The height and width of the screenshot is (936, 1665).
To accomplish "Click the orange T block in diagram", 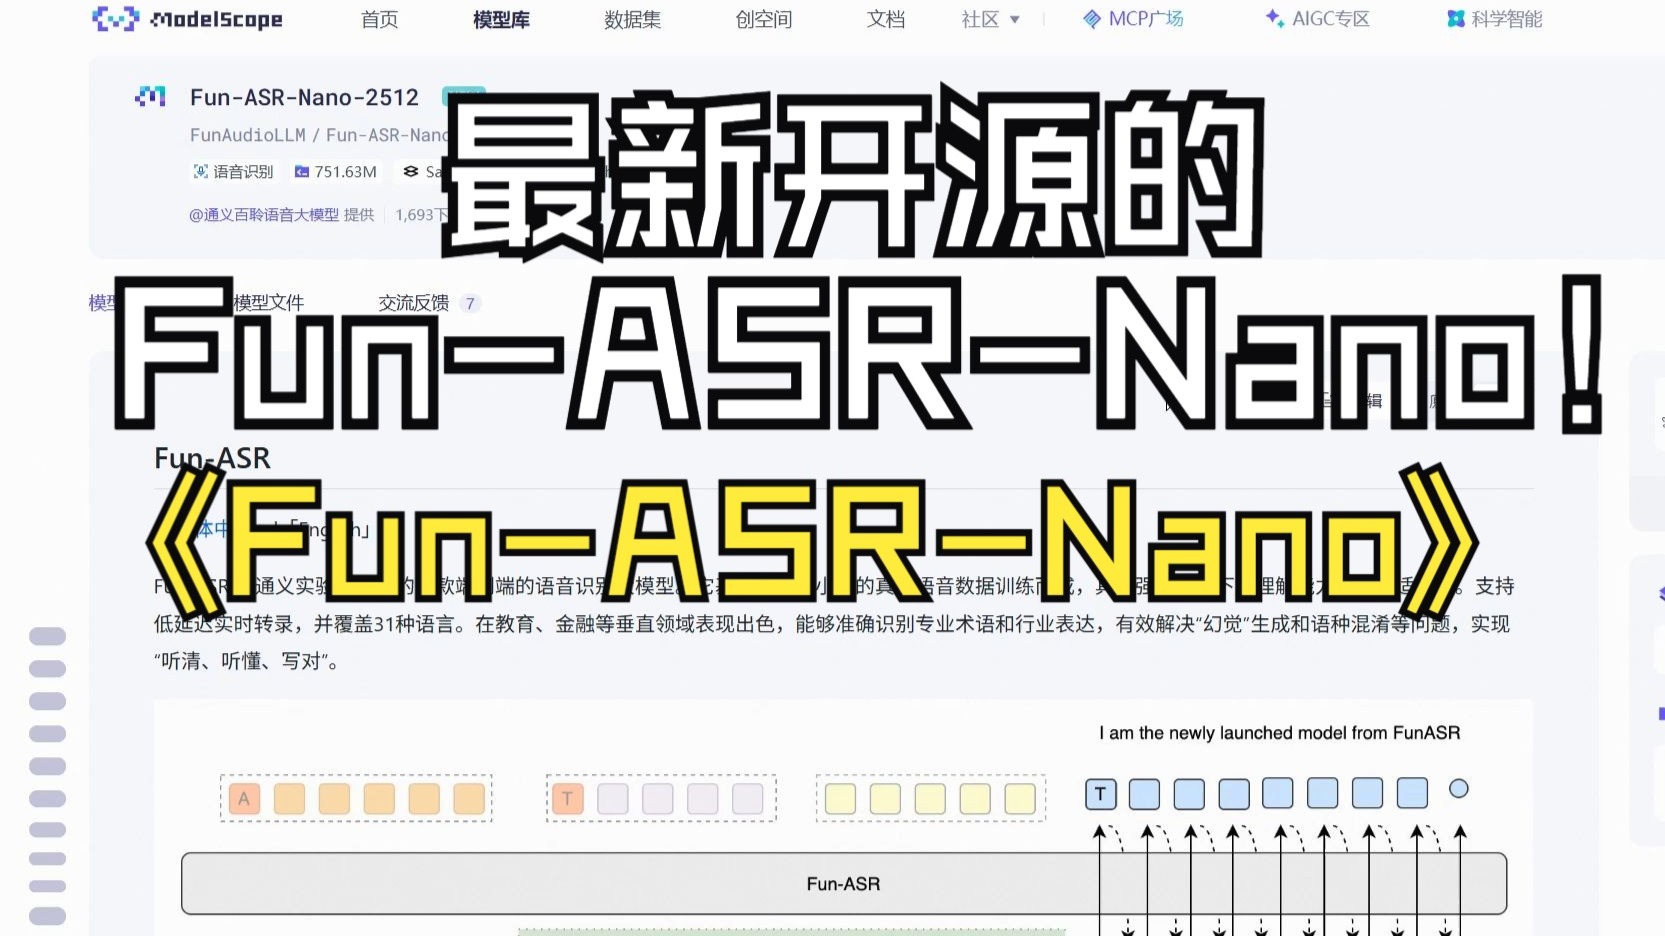I will (x=567, y=798).
